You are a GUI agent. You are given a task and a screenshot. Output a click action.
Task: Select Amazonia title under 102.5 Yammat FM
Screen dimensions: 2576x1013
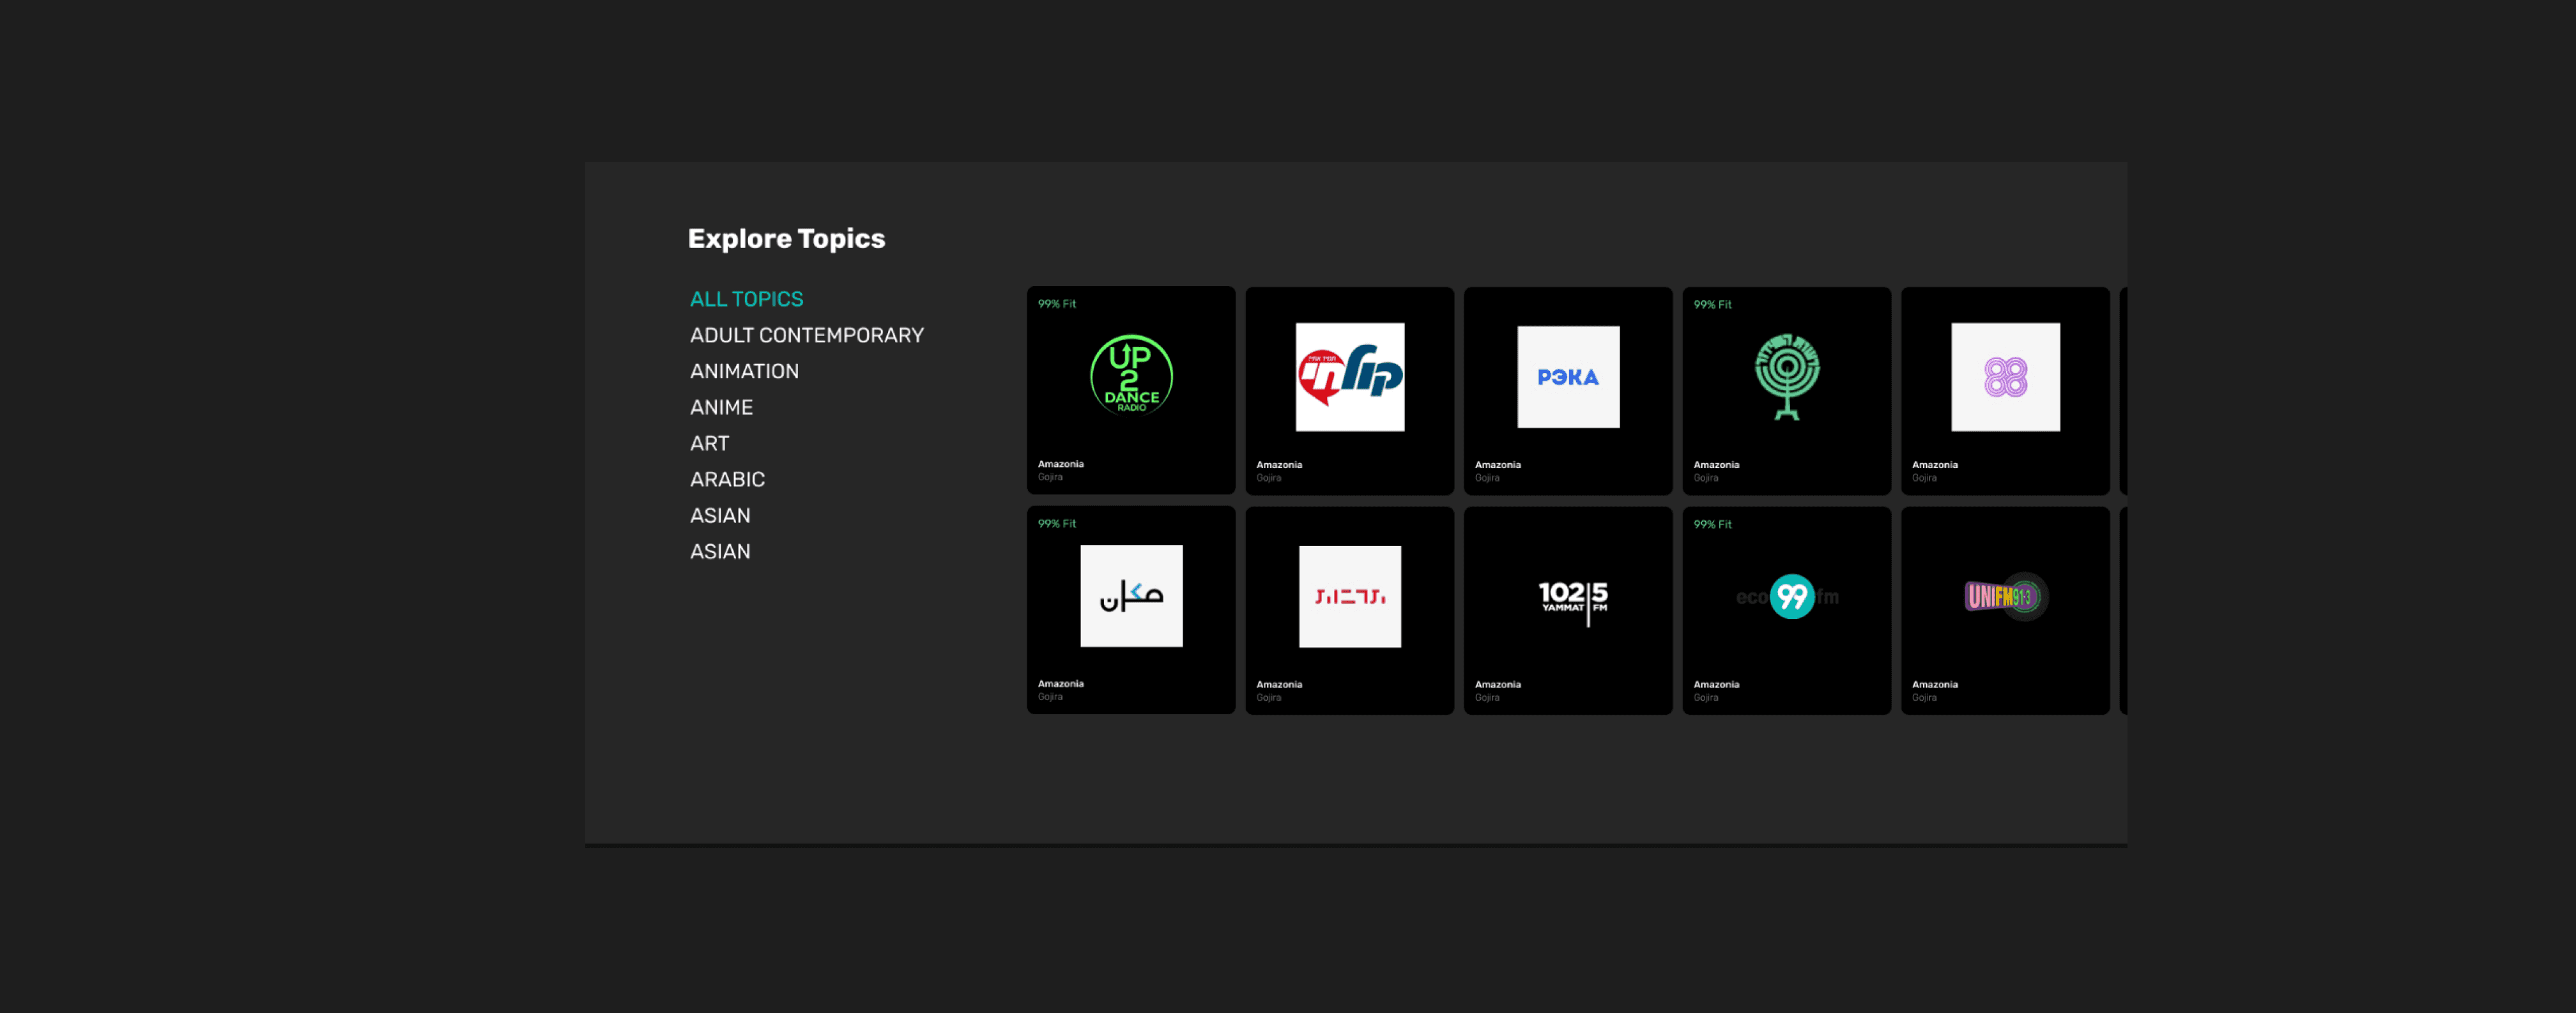click(1497, 685)
